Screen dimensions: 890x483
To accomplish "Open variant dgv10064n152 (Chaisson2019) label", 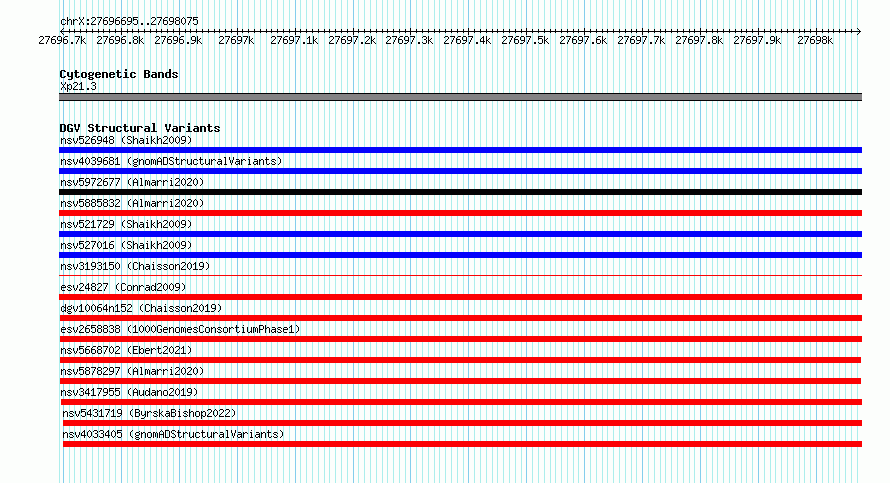I will pos(141,308).
